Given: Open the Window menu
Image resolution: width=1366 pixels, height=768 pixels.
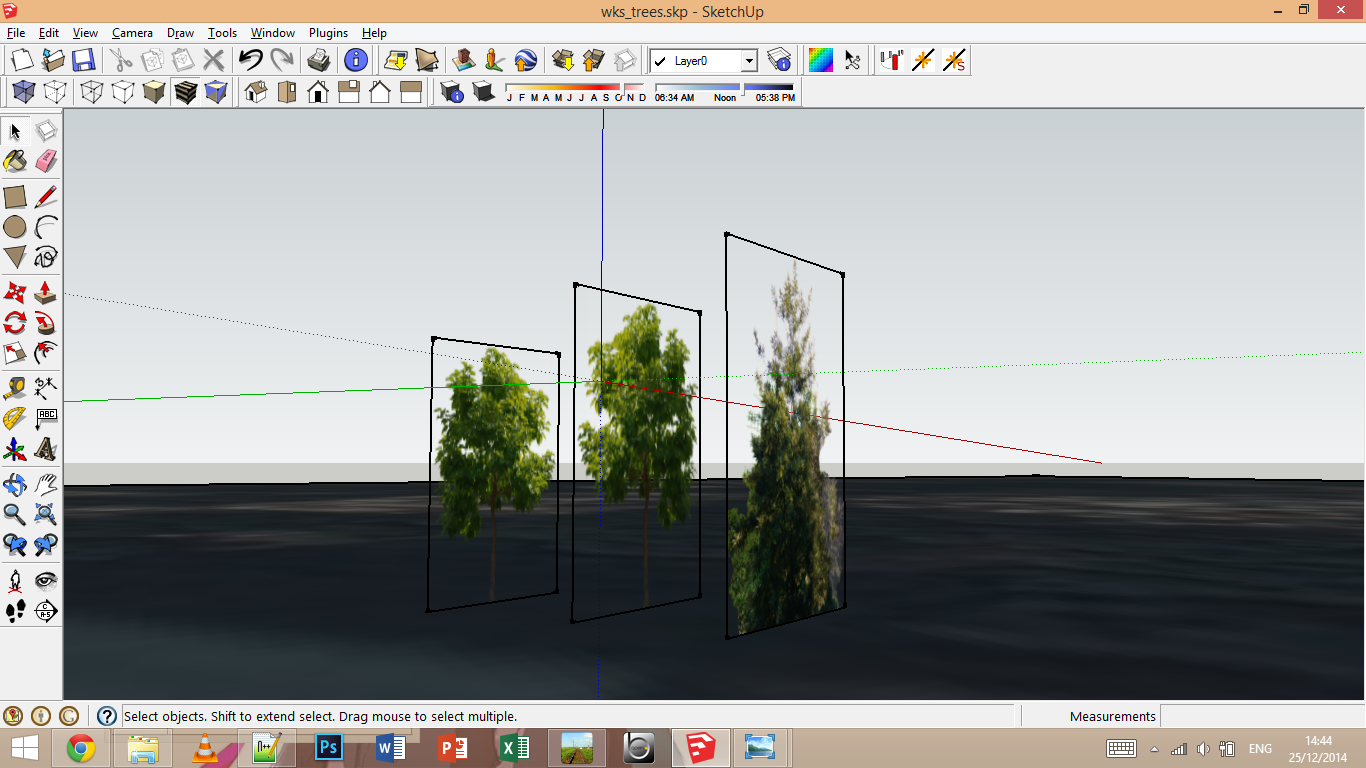Looking at the screenshot, I should [x=273, y=33].
